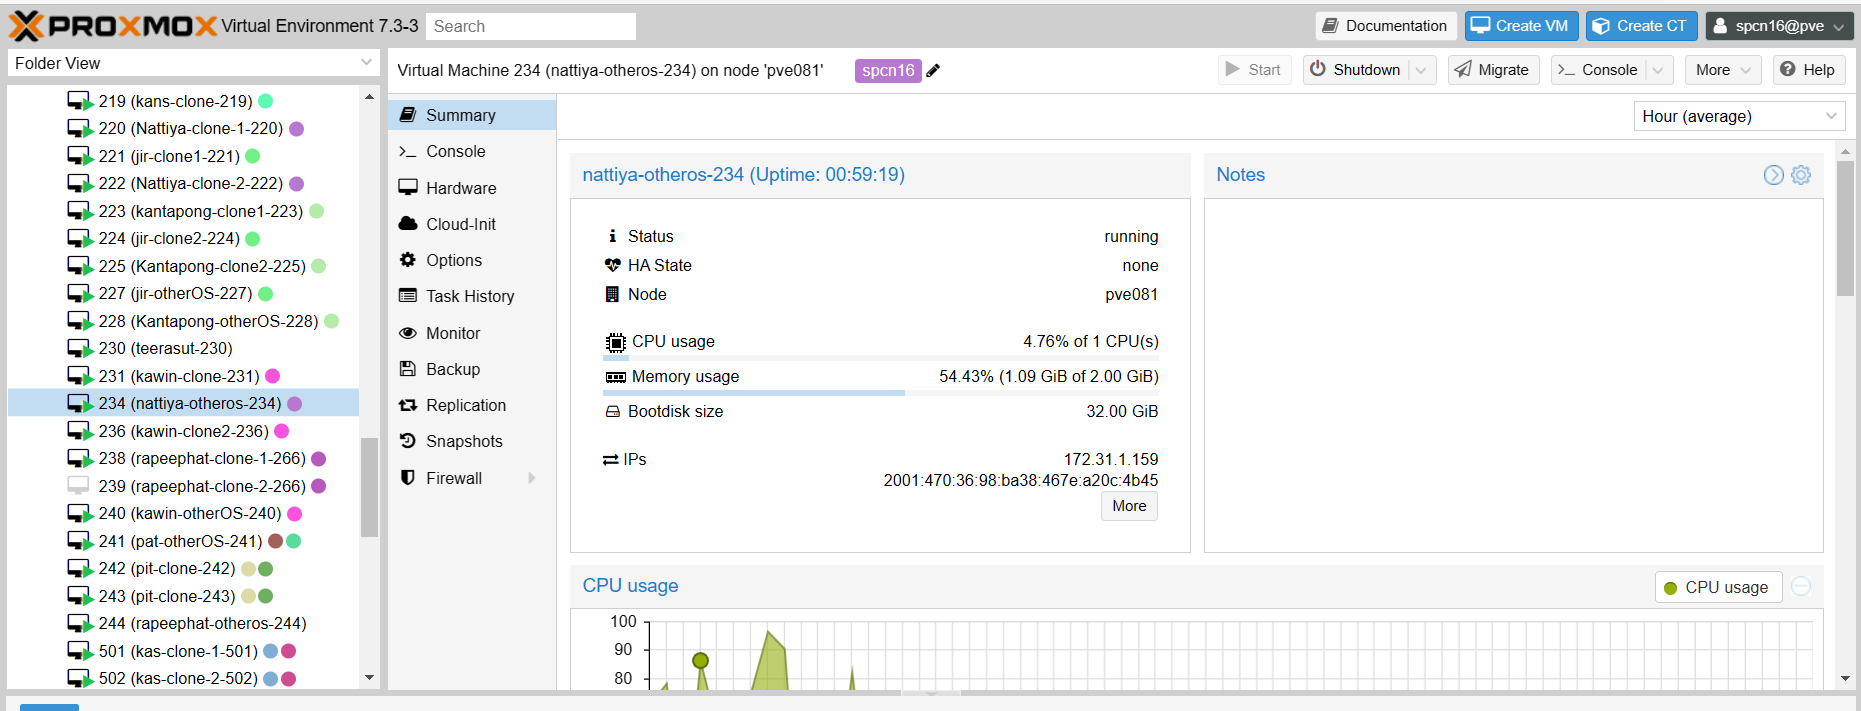Click the Help button
Screen dimensions: 1861x711
1808,70
